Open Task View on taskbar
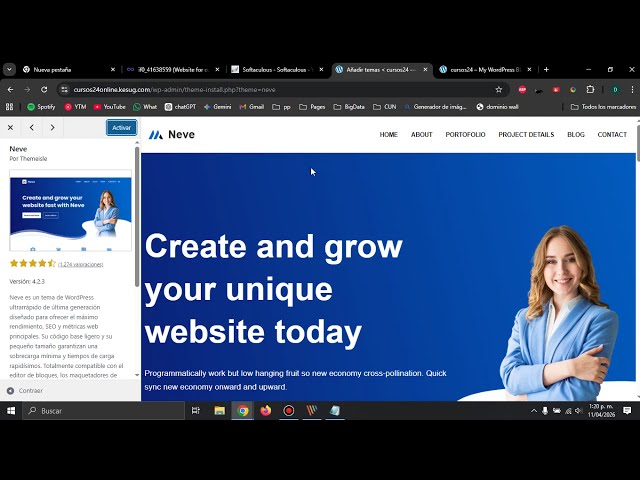 point(196,411)
